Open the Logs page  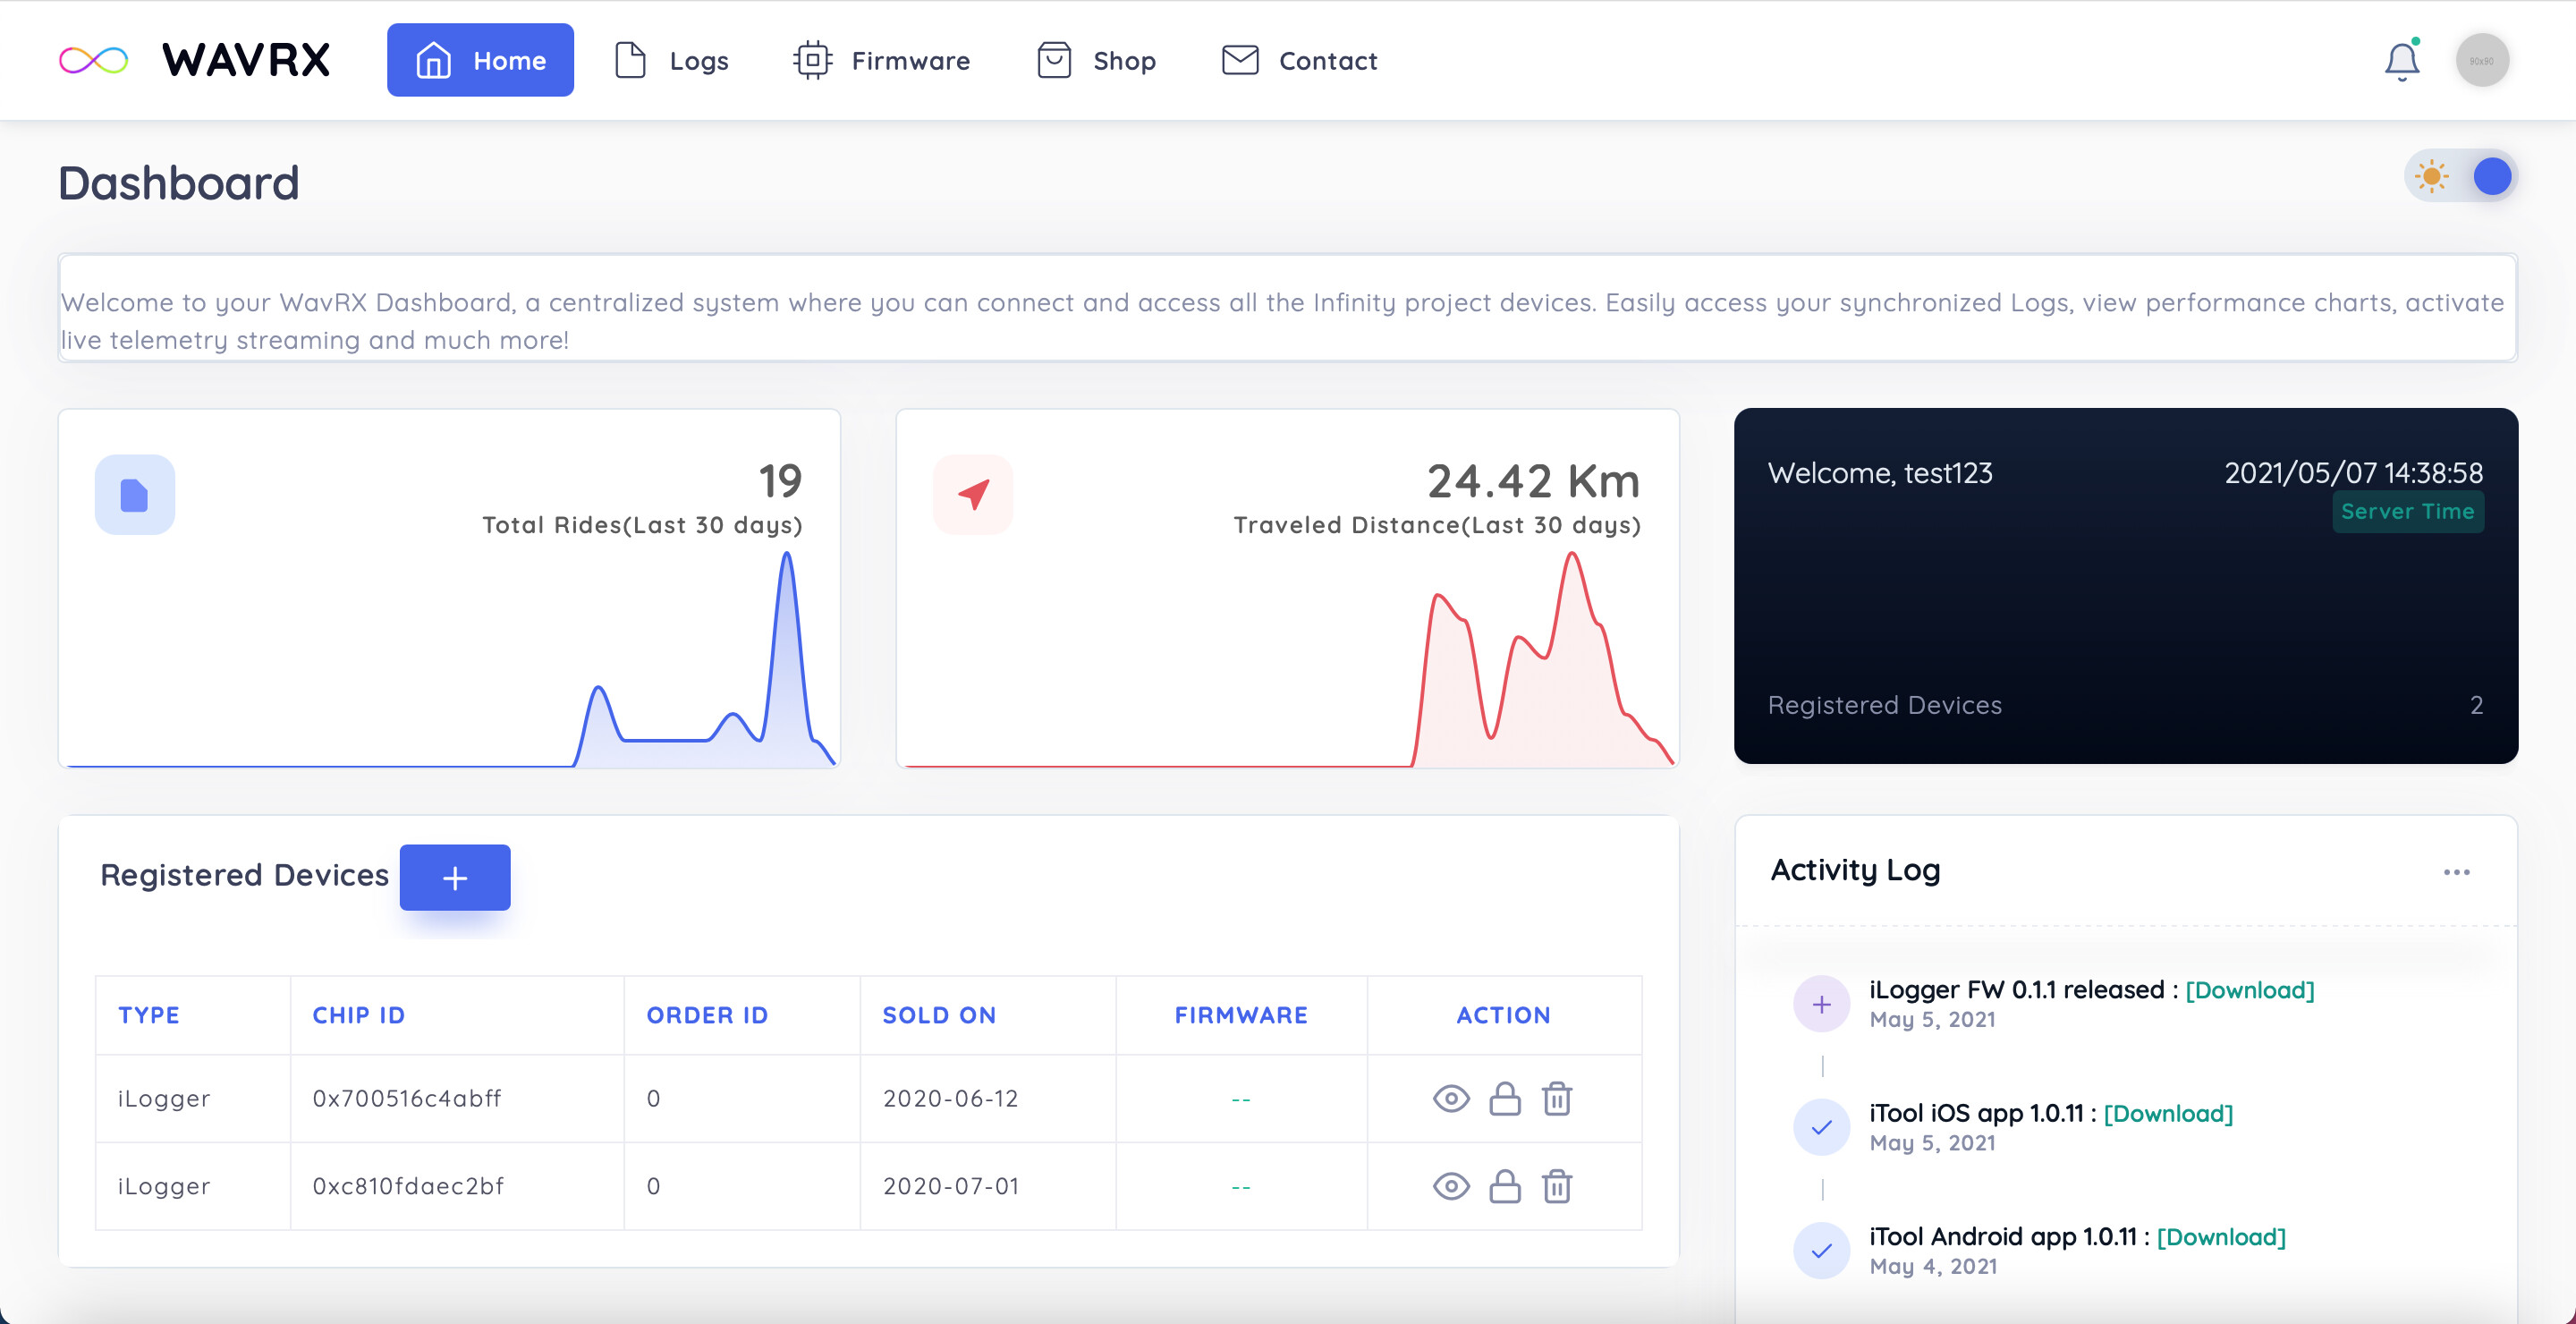tap(671, 61)
